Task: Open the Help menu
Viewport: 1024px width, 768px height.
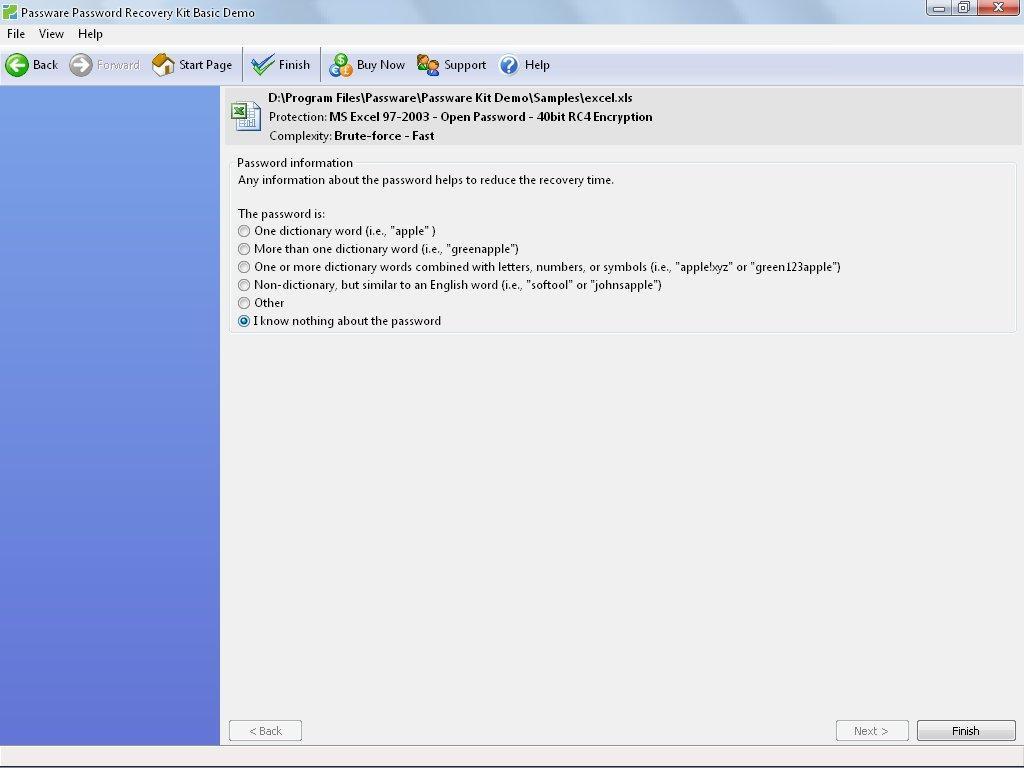Action: coord(90,34)
